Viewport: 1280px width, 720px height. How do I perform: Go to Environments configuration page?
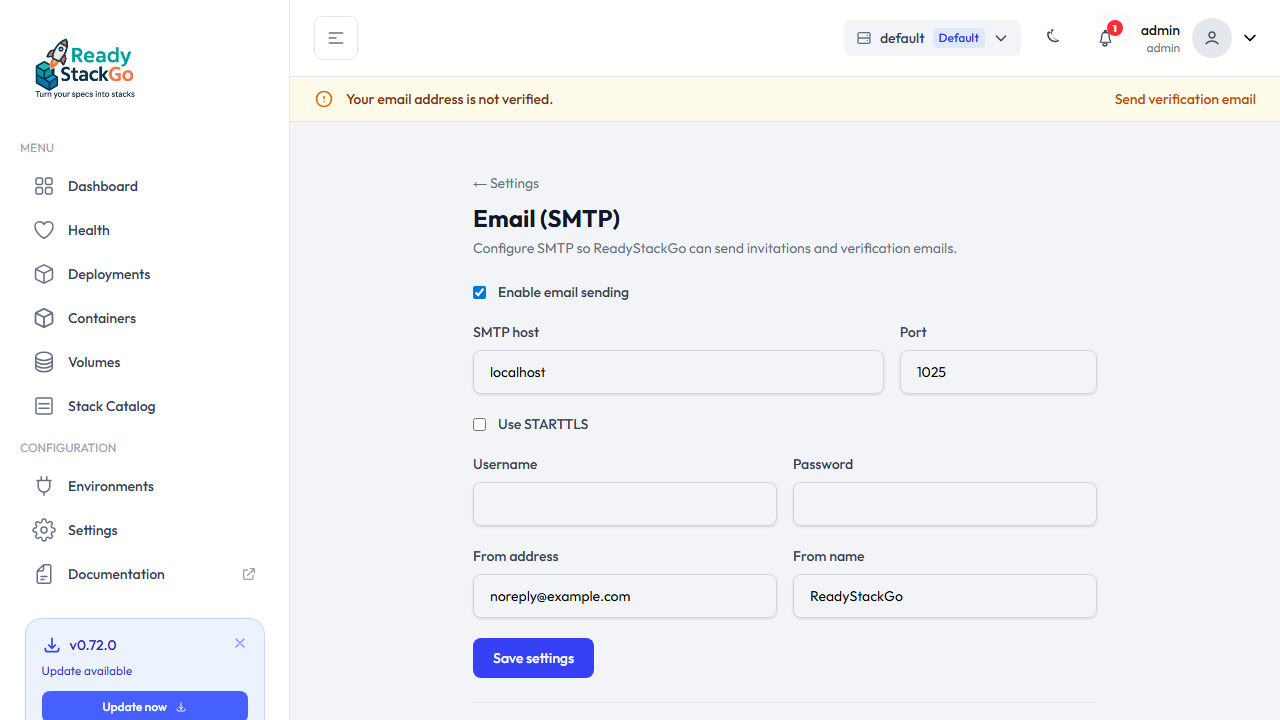click(145, 486)
